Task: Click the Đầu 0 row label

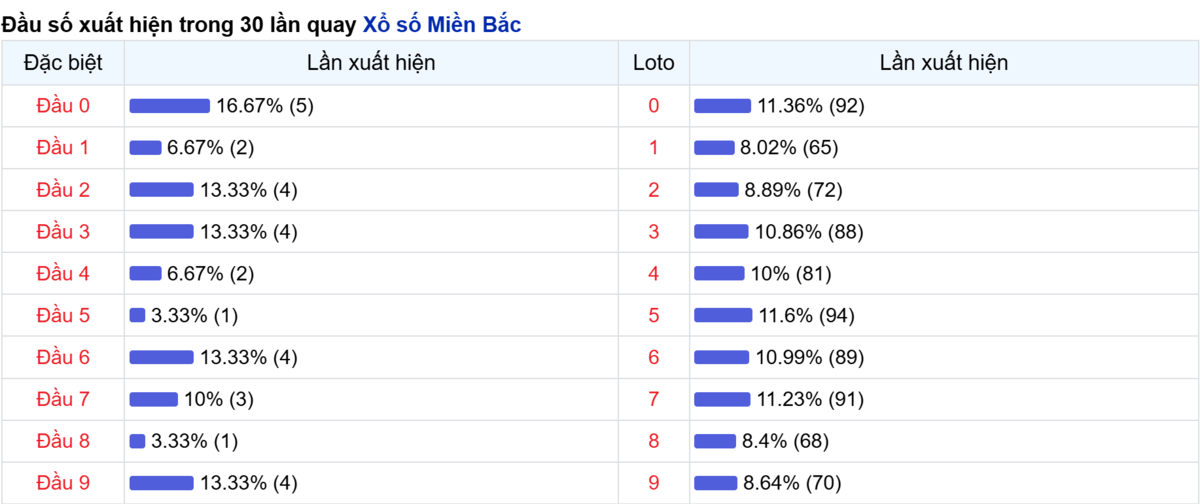Action: pyautogui.click(x=63, y=106)
